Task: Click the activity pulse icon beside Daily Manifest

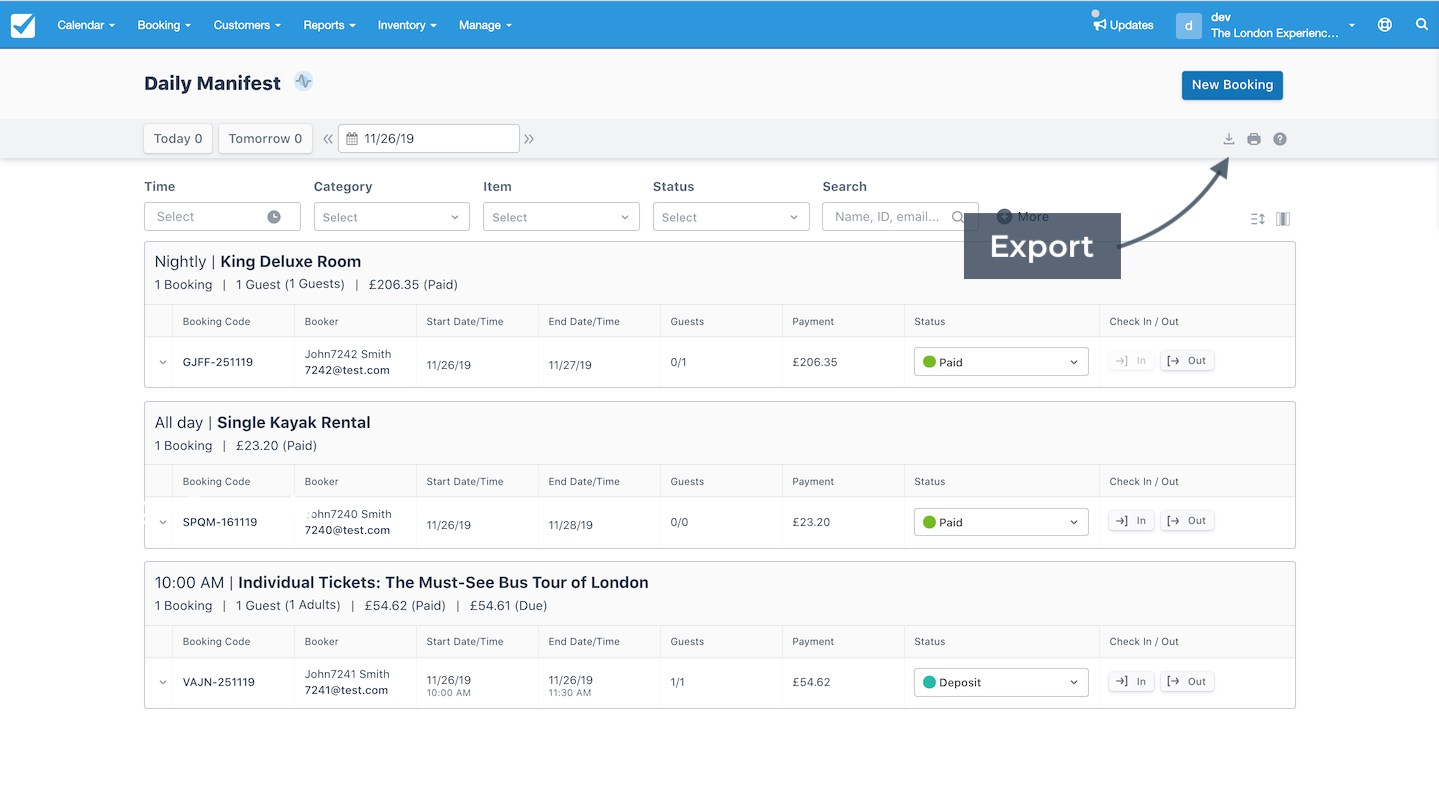Action: pyautogui.click(x=304, y=82)
